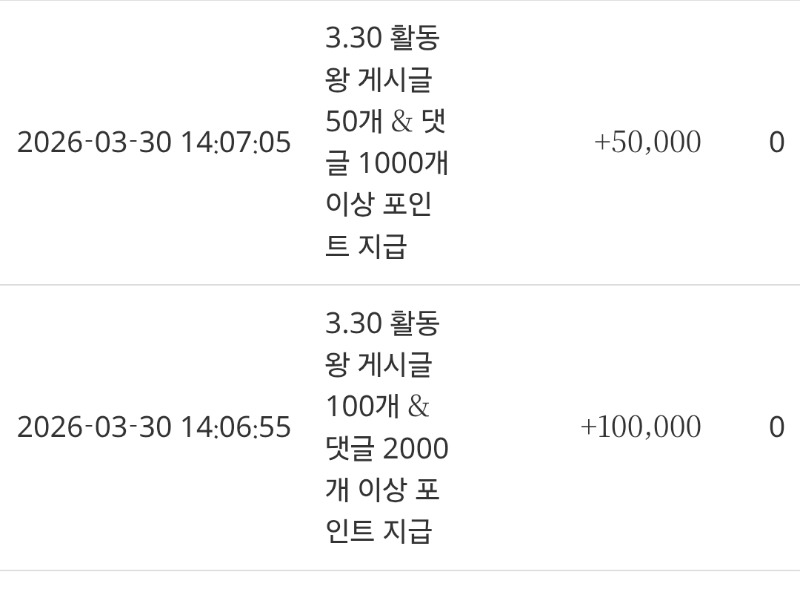Select the +100,000 points amount

point(640,428)
